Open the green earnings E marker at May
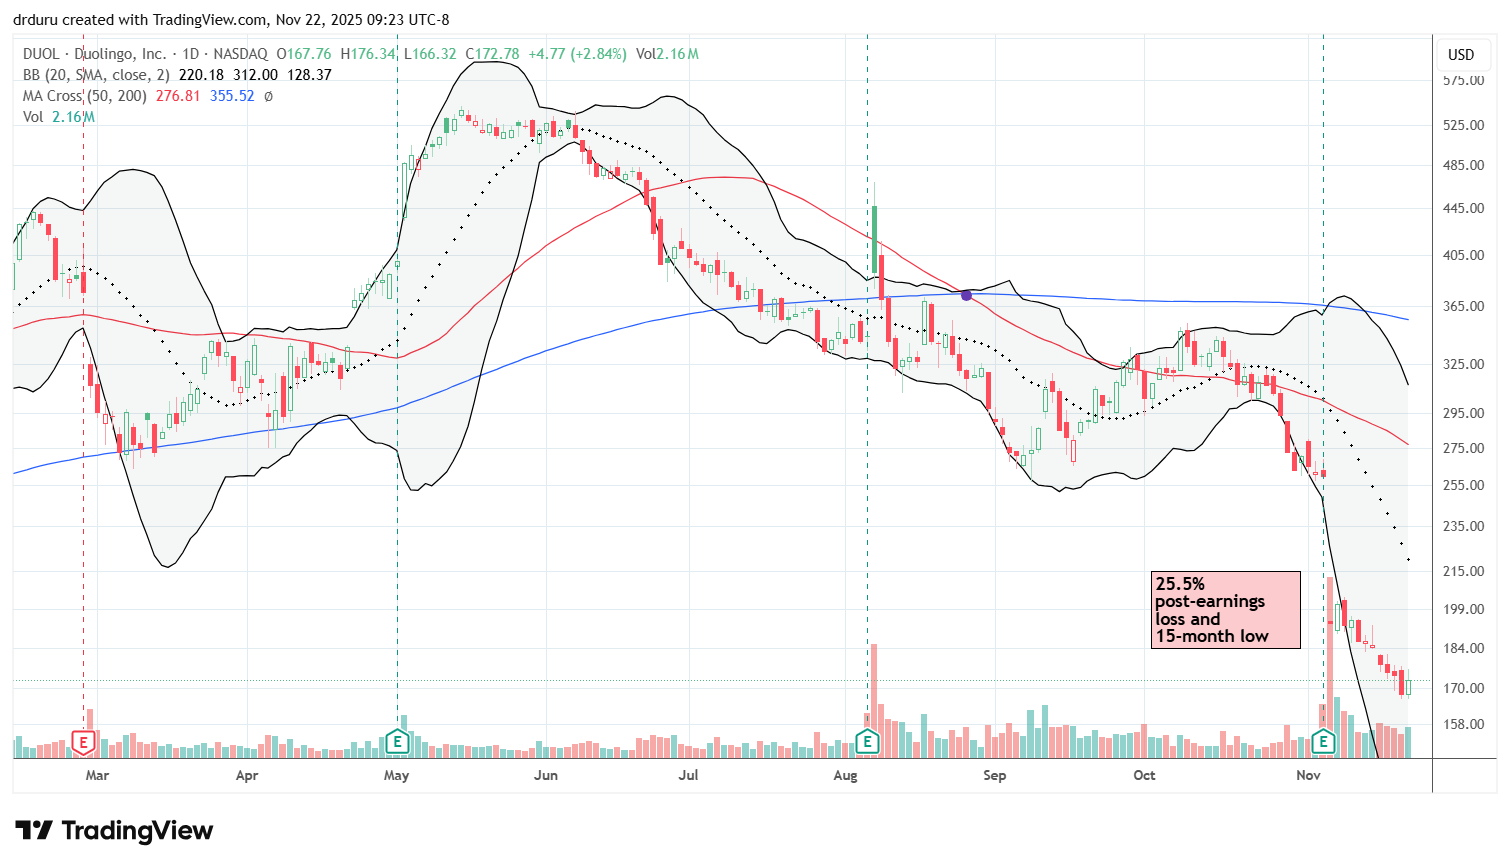The height and width of the screenshot is (868, 1510). pyautogui.click(x=397, y=742)
